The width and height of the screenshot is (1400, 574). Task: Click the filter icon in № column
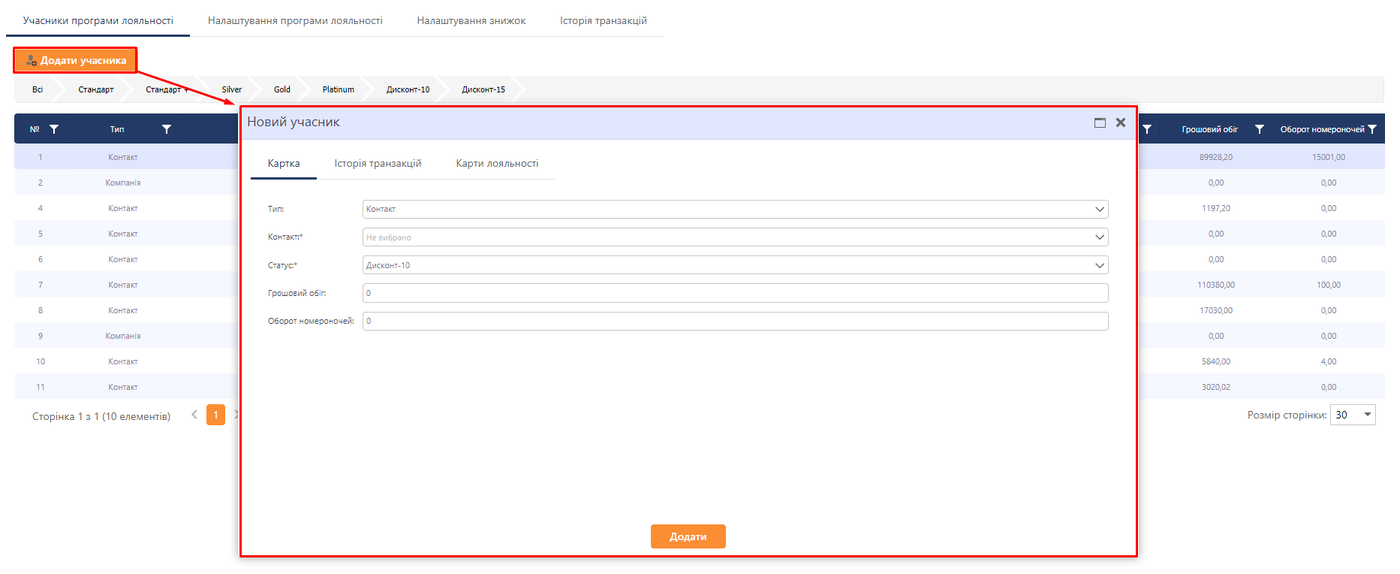[x=54, y=129]
